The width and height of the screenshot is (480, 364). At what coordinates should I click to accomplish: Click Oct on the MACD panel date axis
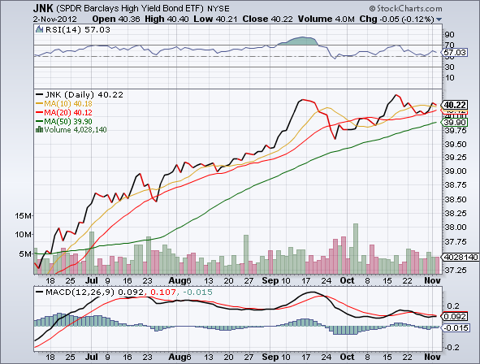347,357
